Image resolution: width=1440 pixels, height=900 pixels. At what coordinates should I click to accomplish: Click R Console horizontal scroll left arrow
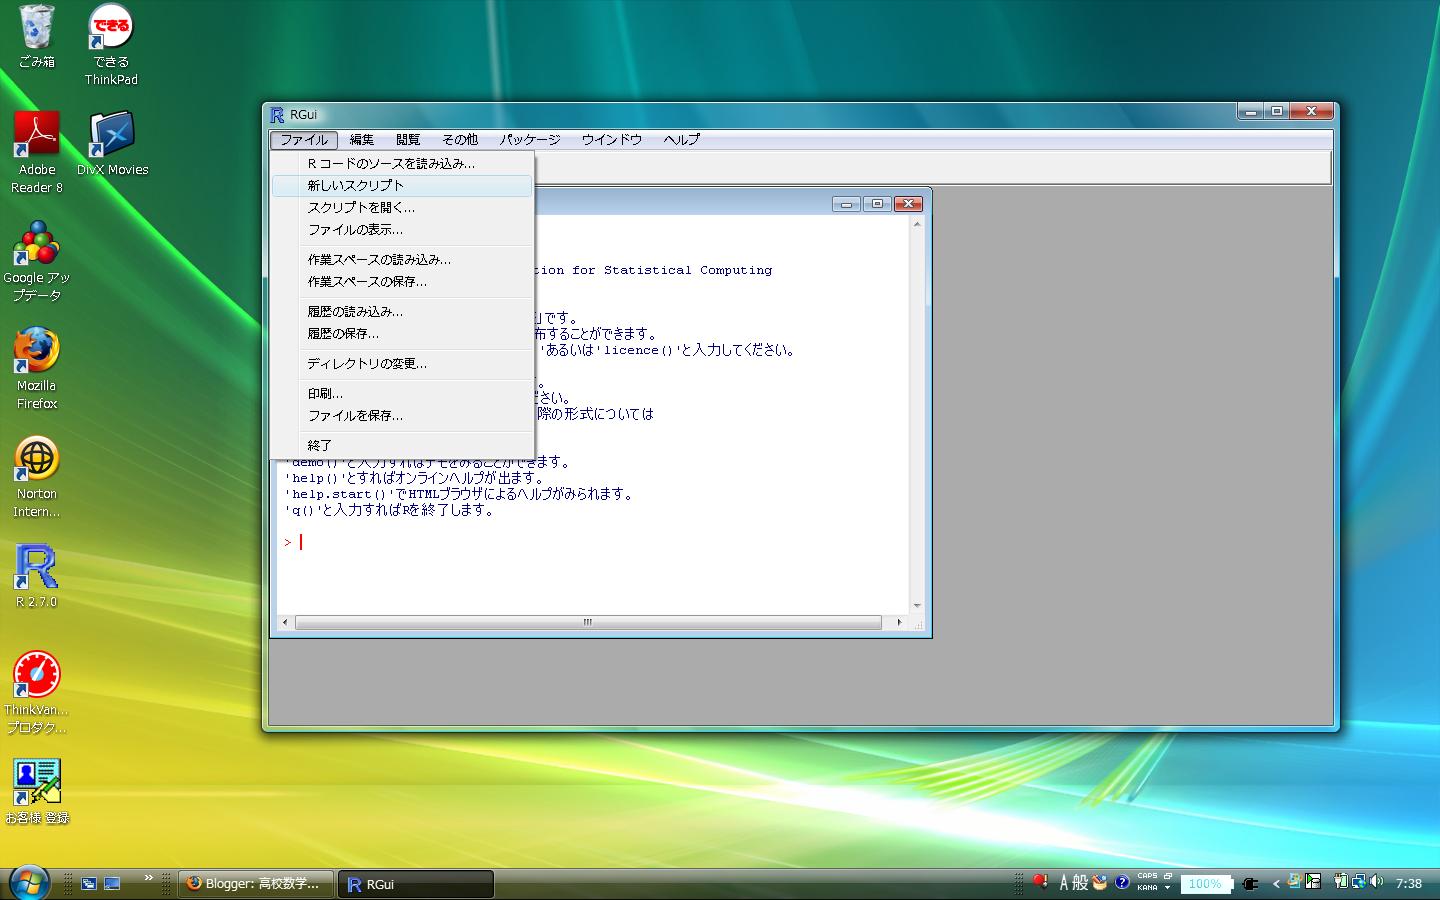pyautogui.click(x=285, y=622)
